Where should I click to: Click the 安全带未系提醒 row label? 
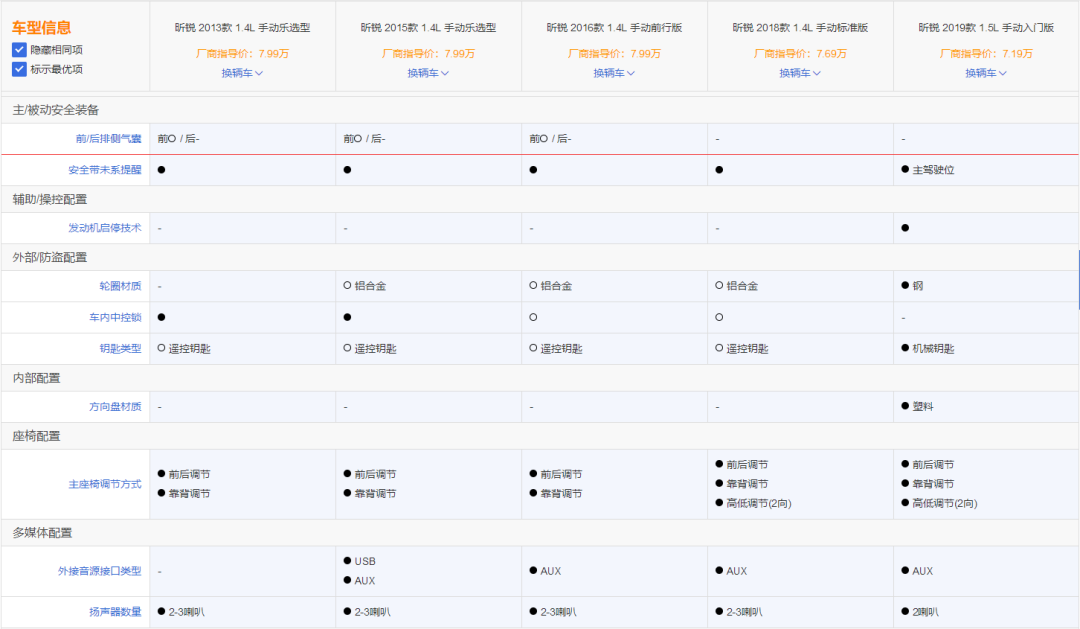coord(105,169)
